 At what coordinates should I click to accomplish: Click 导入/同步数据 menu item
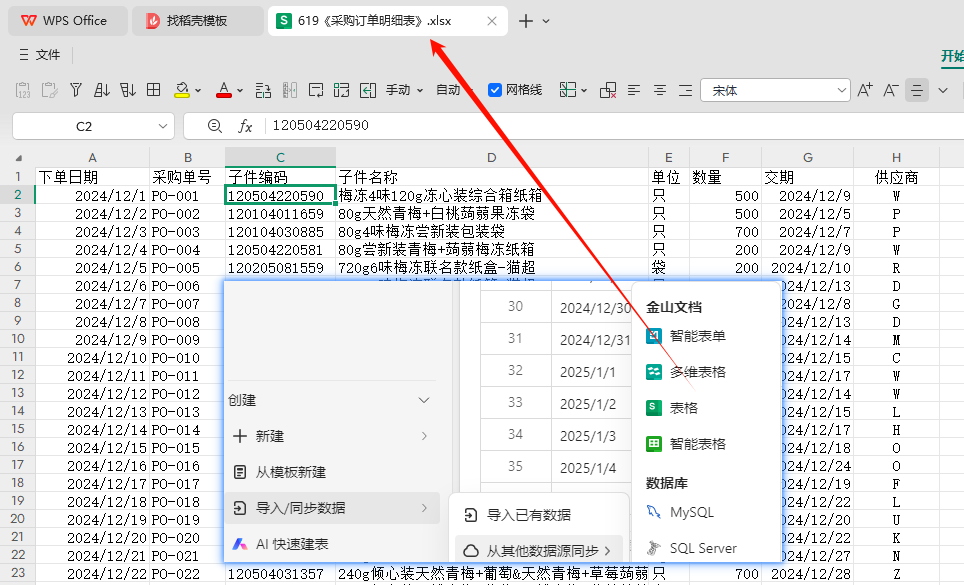point(332,508)
